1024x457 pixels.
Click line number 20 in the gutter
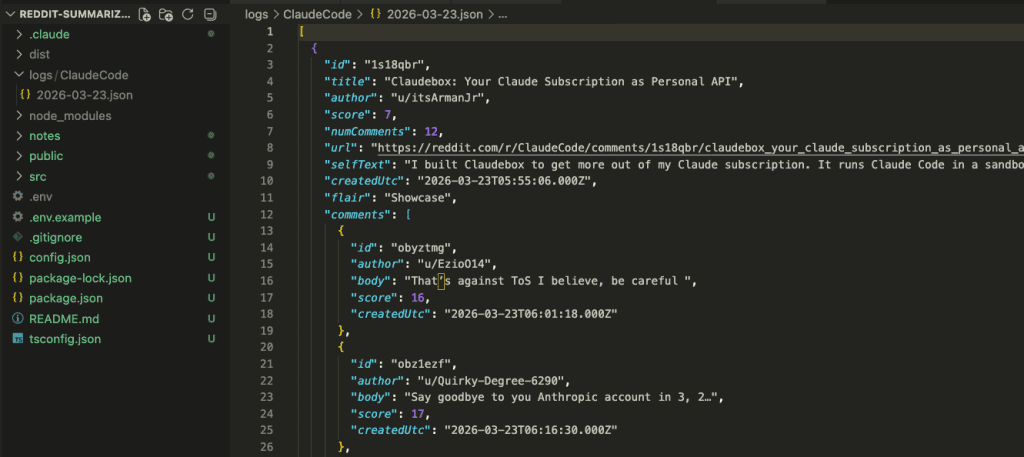(x=268, y=347)
